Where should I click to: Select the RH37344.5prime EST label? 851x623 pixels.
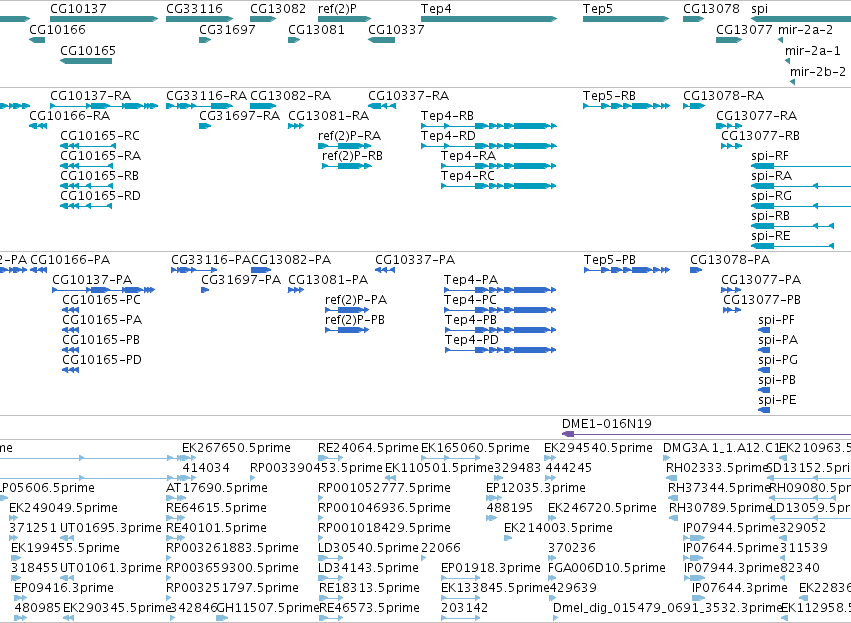point(719,487)
